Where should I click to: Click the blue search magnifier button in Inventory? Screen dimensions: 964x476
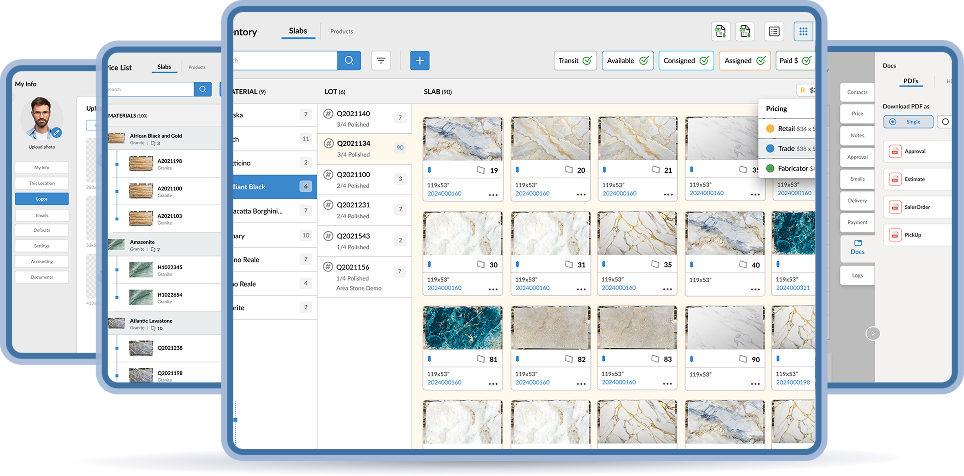(x=348, y=60)
